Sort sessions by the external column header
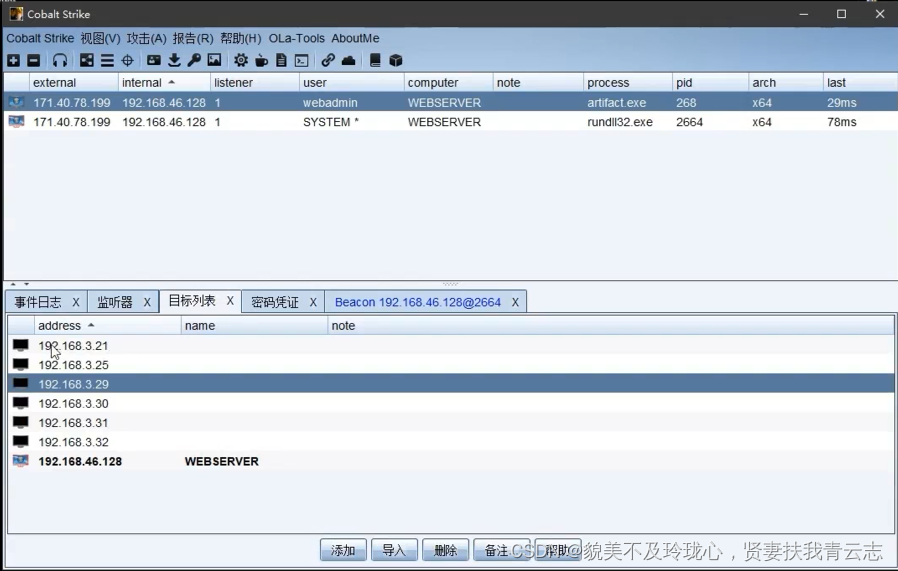 click(x=74, y=82)
